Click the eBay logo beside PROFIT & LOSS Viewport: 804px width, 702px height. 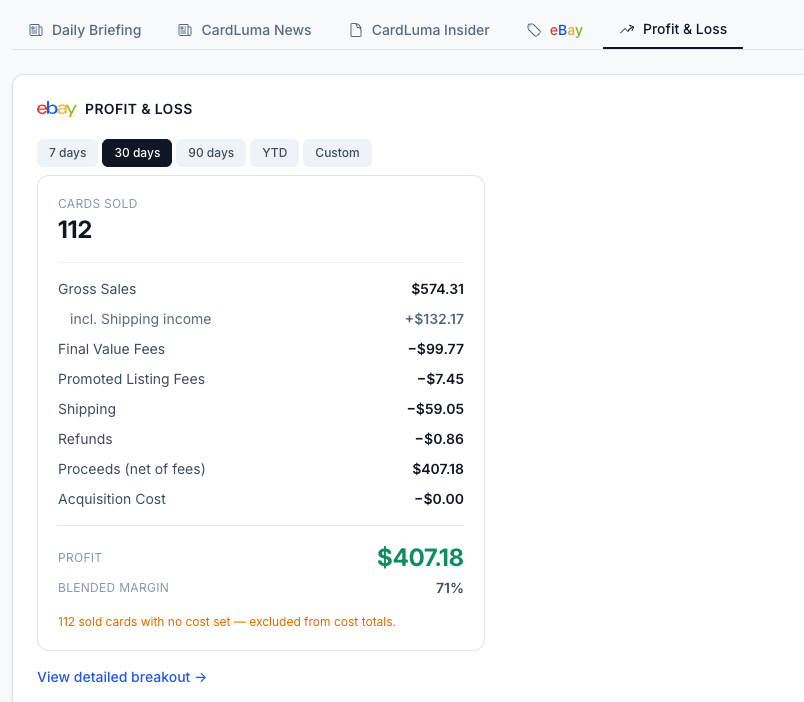[x=56, y=109]
